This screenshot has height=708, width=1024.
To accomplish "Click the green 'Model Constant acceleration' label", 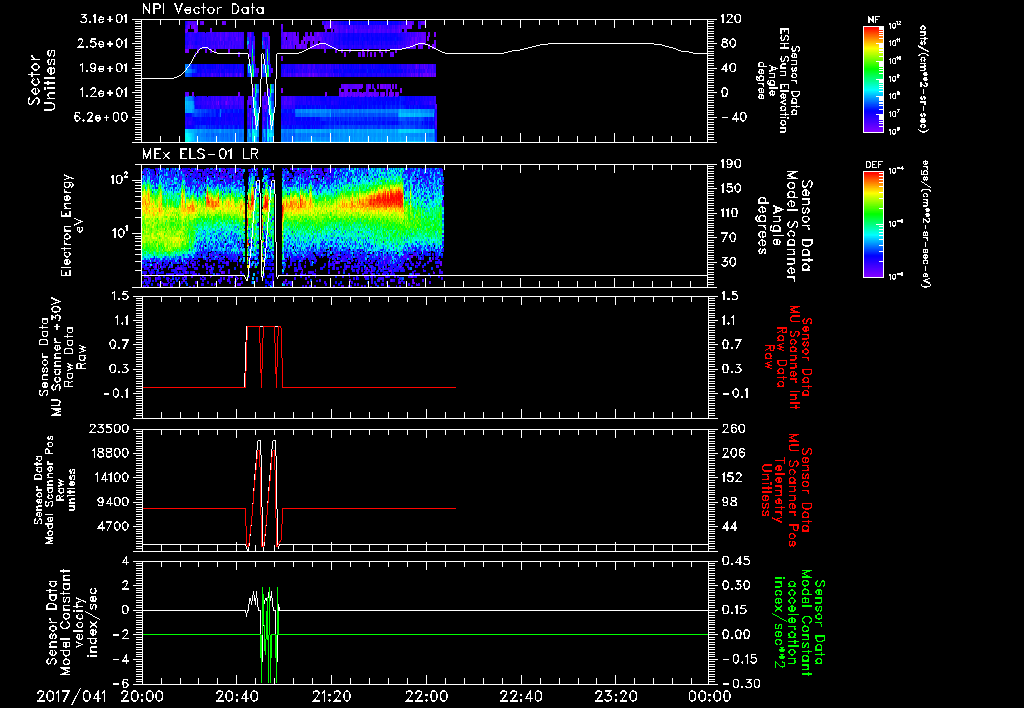I will pos(798,622).
